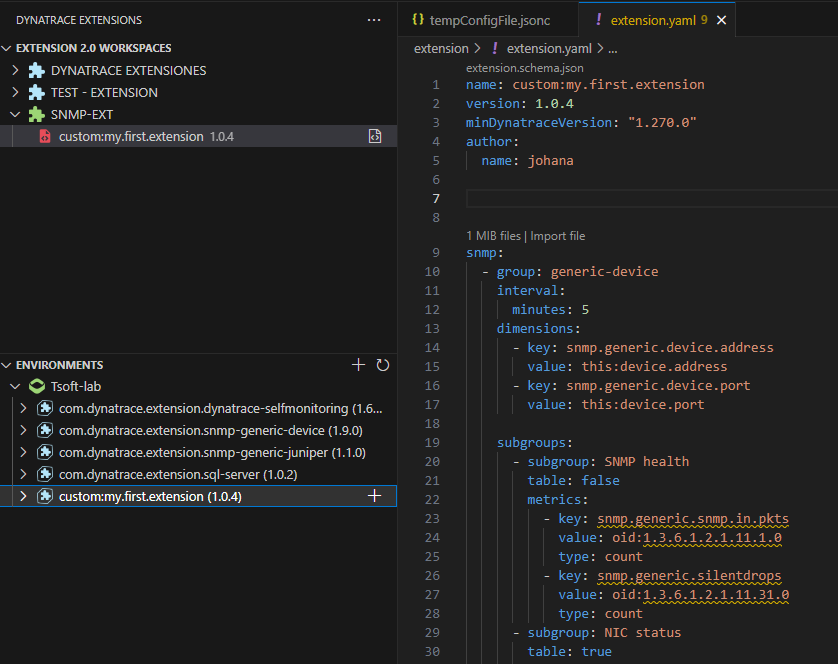Click the refresh environments icon

382,366
